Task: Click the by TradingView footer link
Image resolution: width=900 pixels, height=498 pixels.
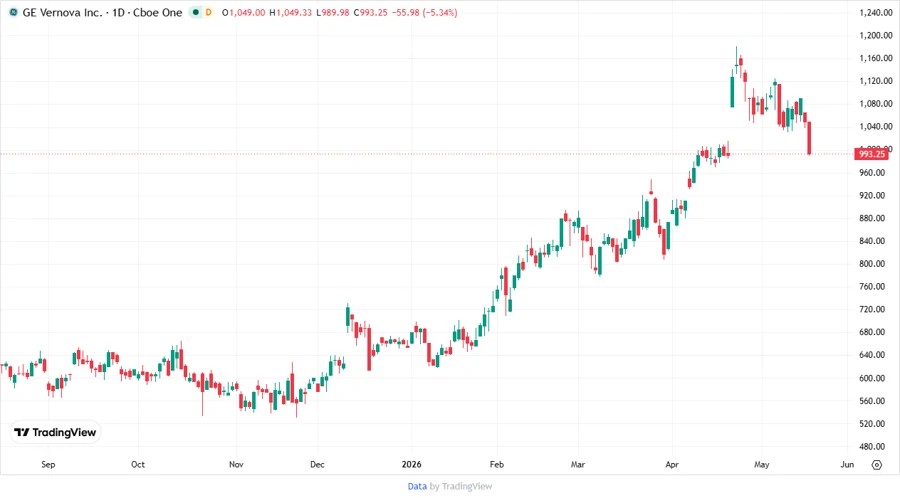Action: (x=461, y=486)
